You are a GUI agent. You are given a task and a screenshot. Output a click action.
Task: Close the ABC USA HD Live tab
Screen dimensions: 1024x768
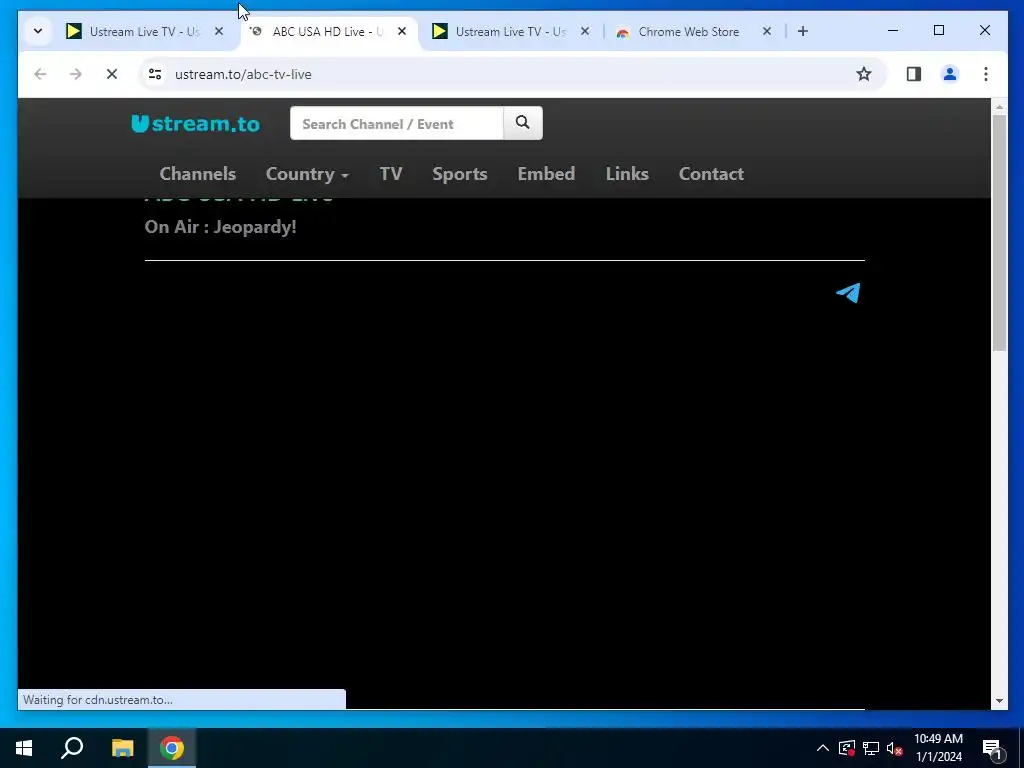click(x=402, y=31)
